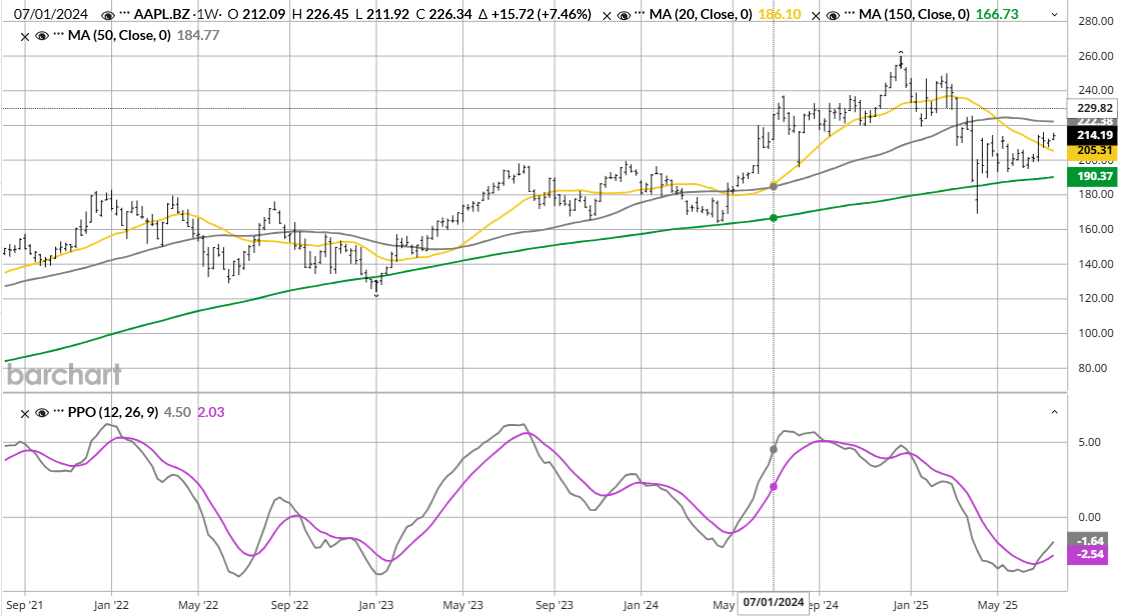Remove the MA (150, Close, 0) study
Screen dimensions: 1121x616
(x=816, y=16)
